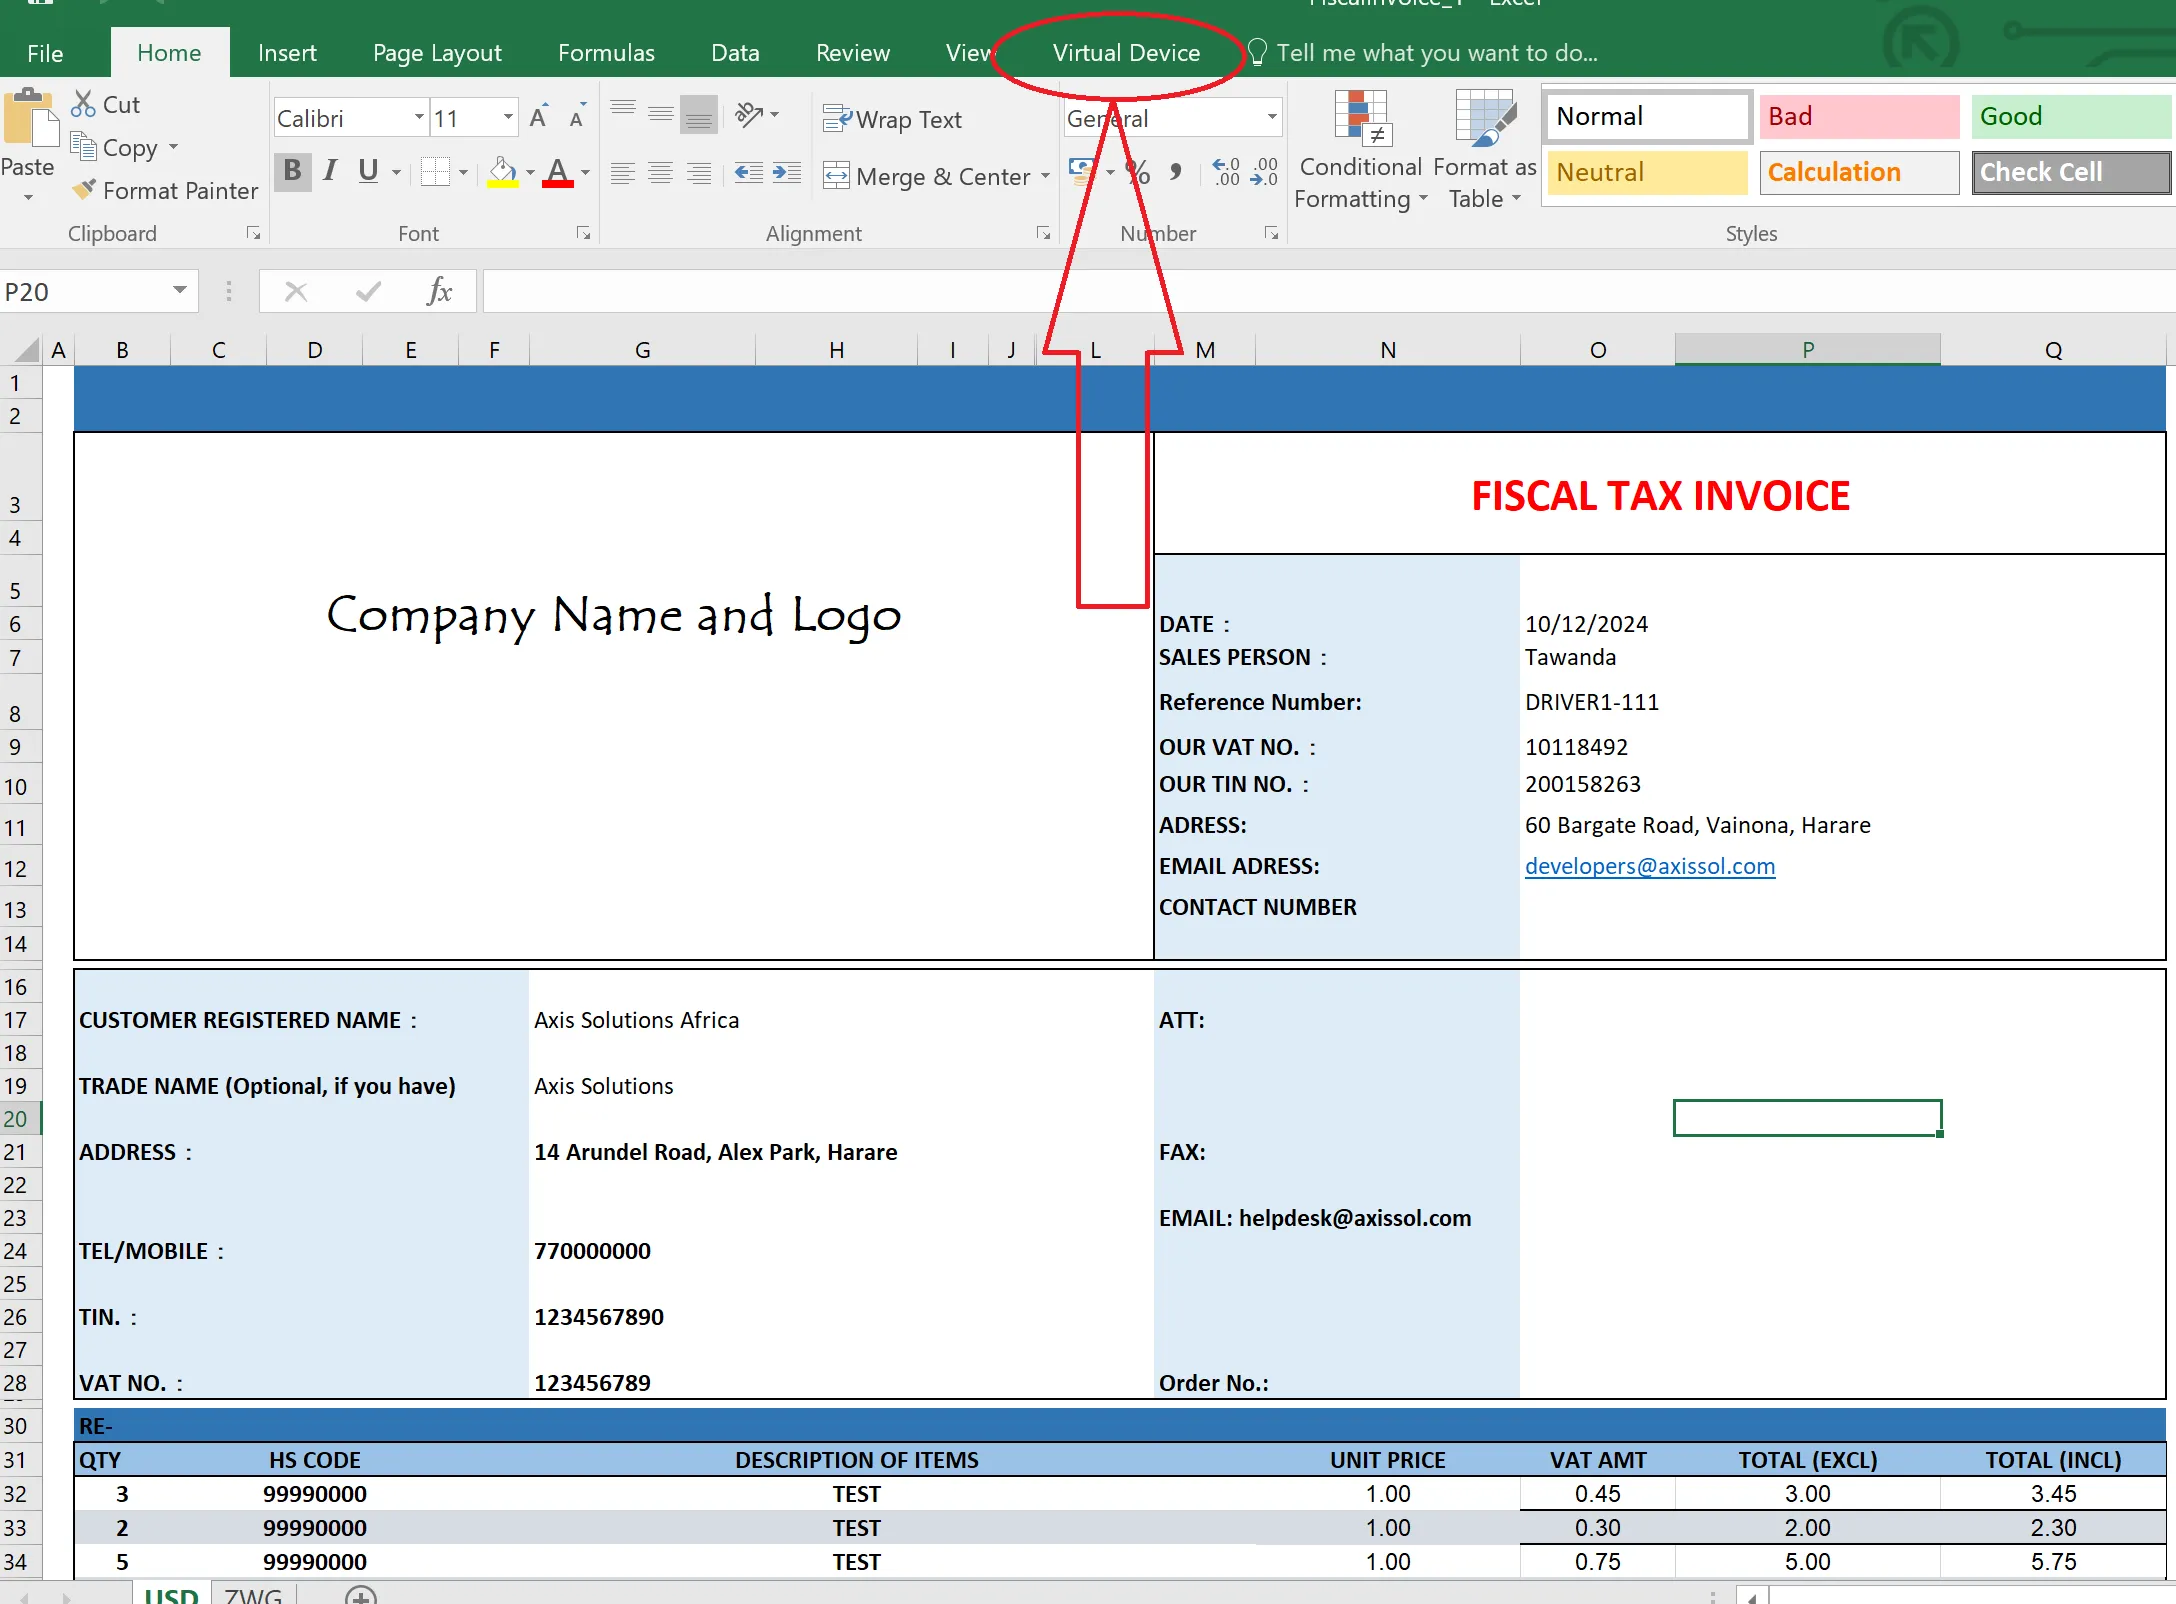Pick the red Font Color swatch
Screen dimensions: 2176x1604
(x=558, y=181)
